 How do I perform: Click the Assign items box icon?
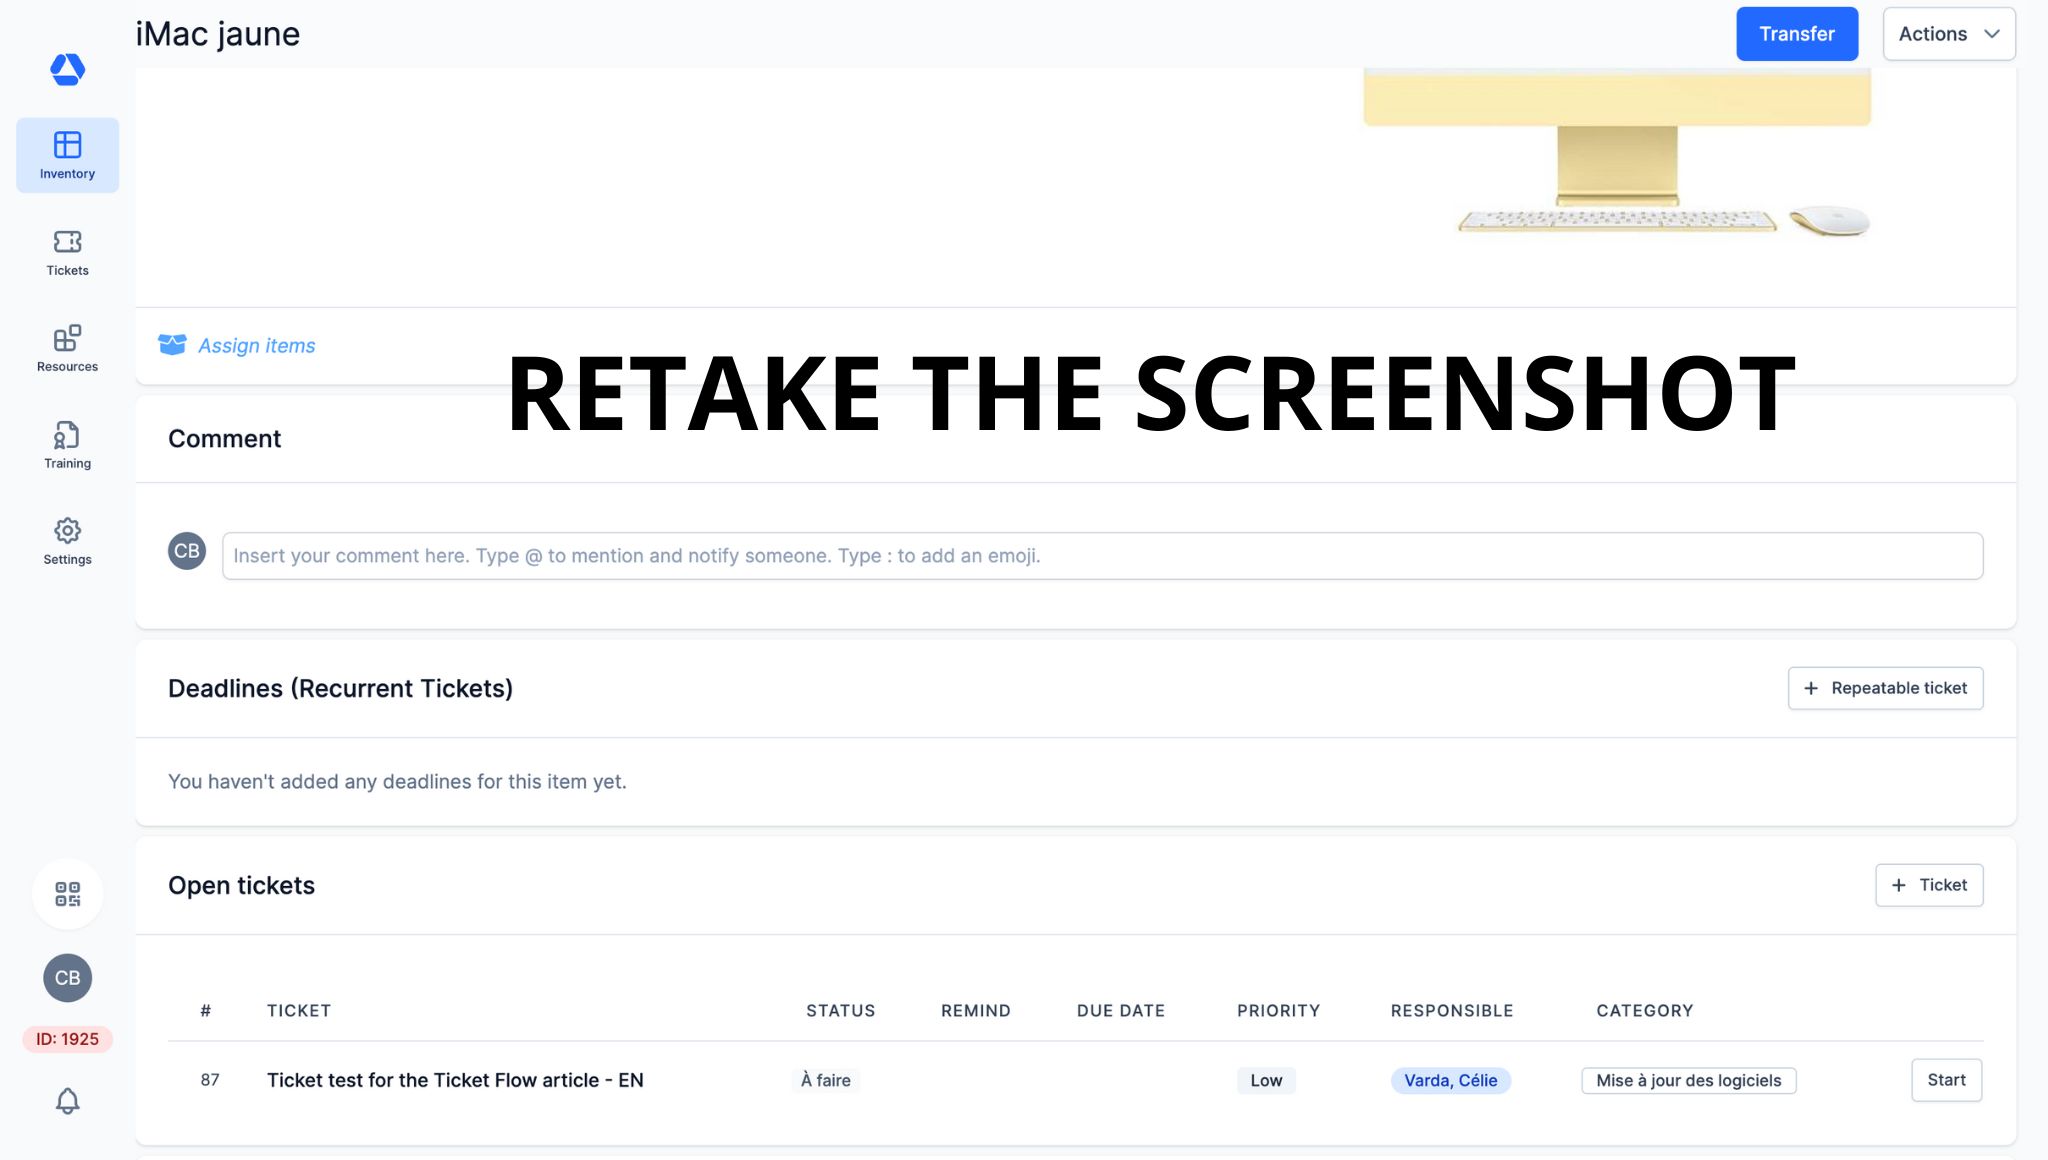click(x=172, y=345)
